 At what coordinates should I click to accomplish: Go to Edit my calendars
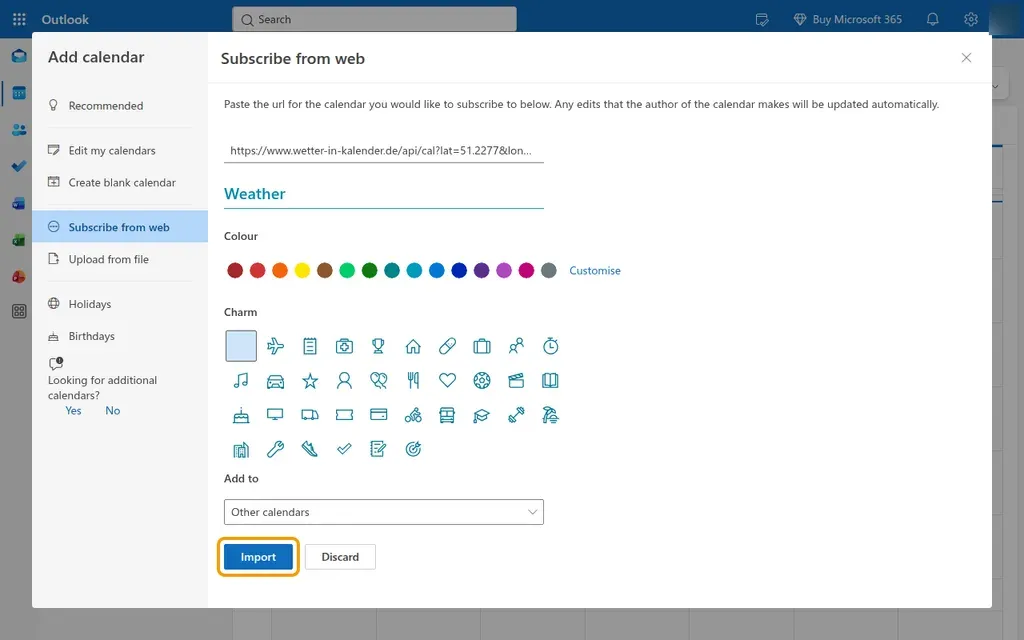120,150
